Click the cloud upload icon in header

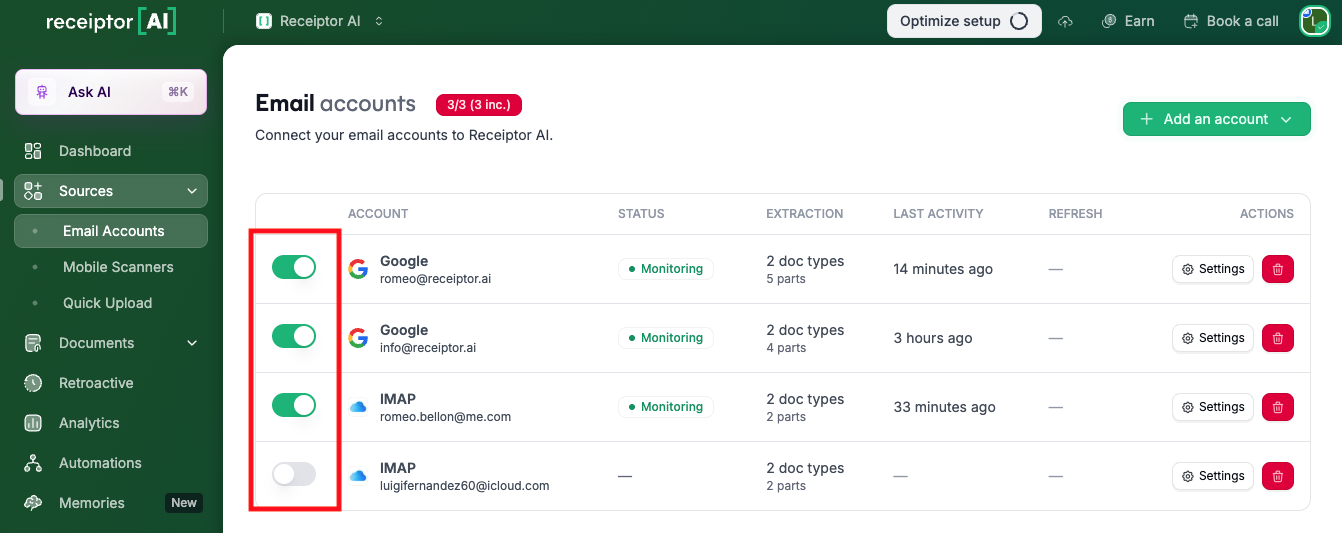point(1066,21)
